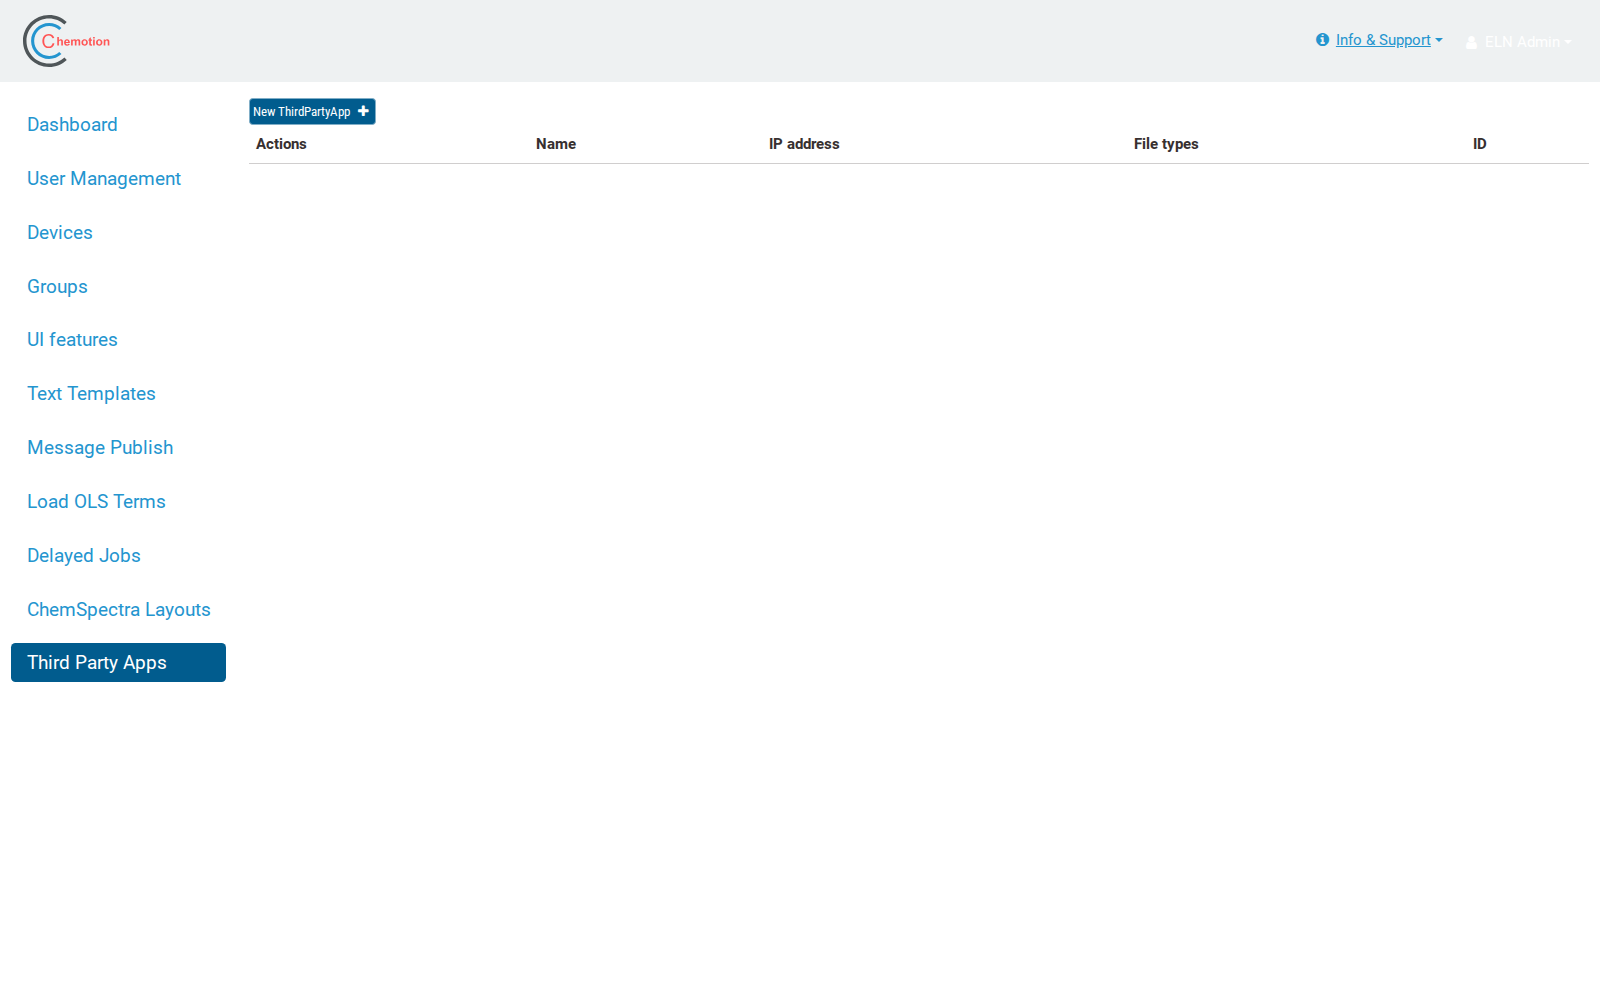Open the Dashboard page
1600x1000 pixels.
point(72,125)
